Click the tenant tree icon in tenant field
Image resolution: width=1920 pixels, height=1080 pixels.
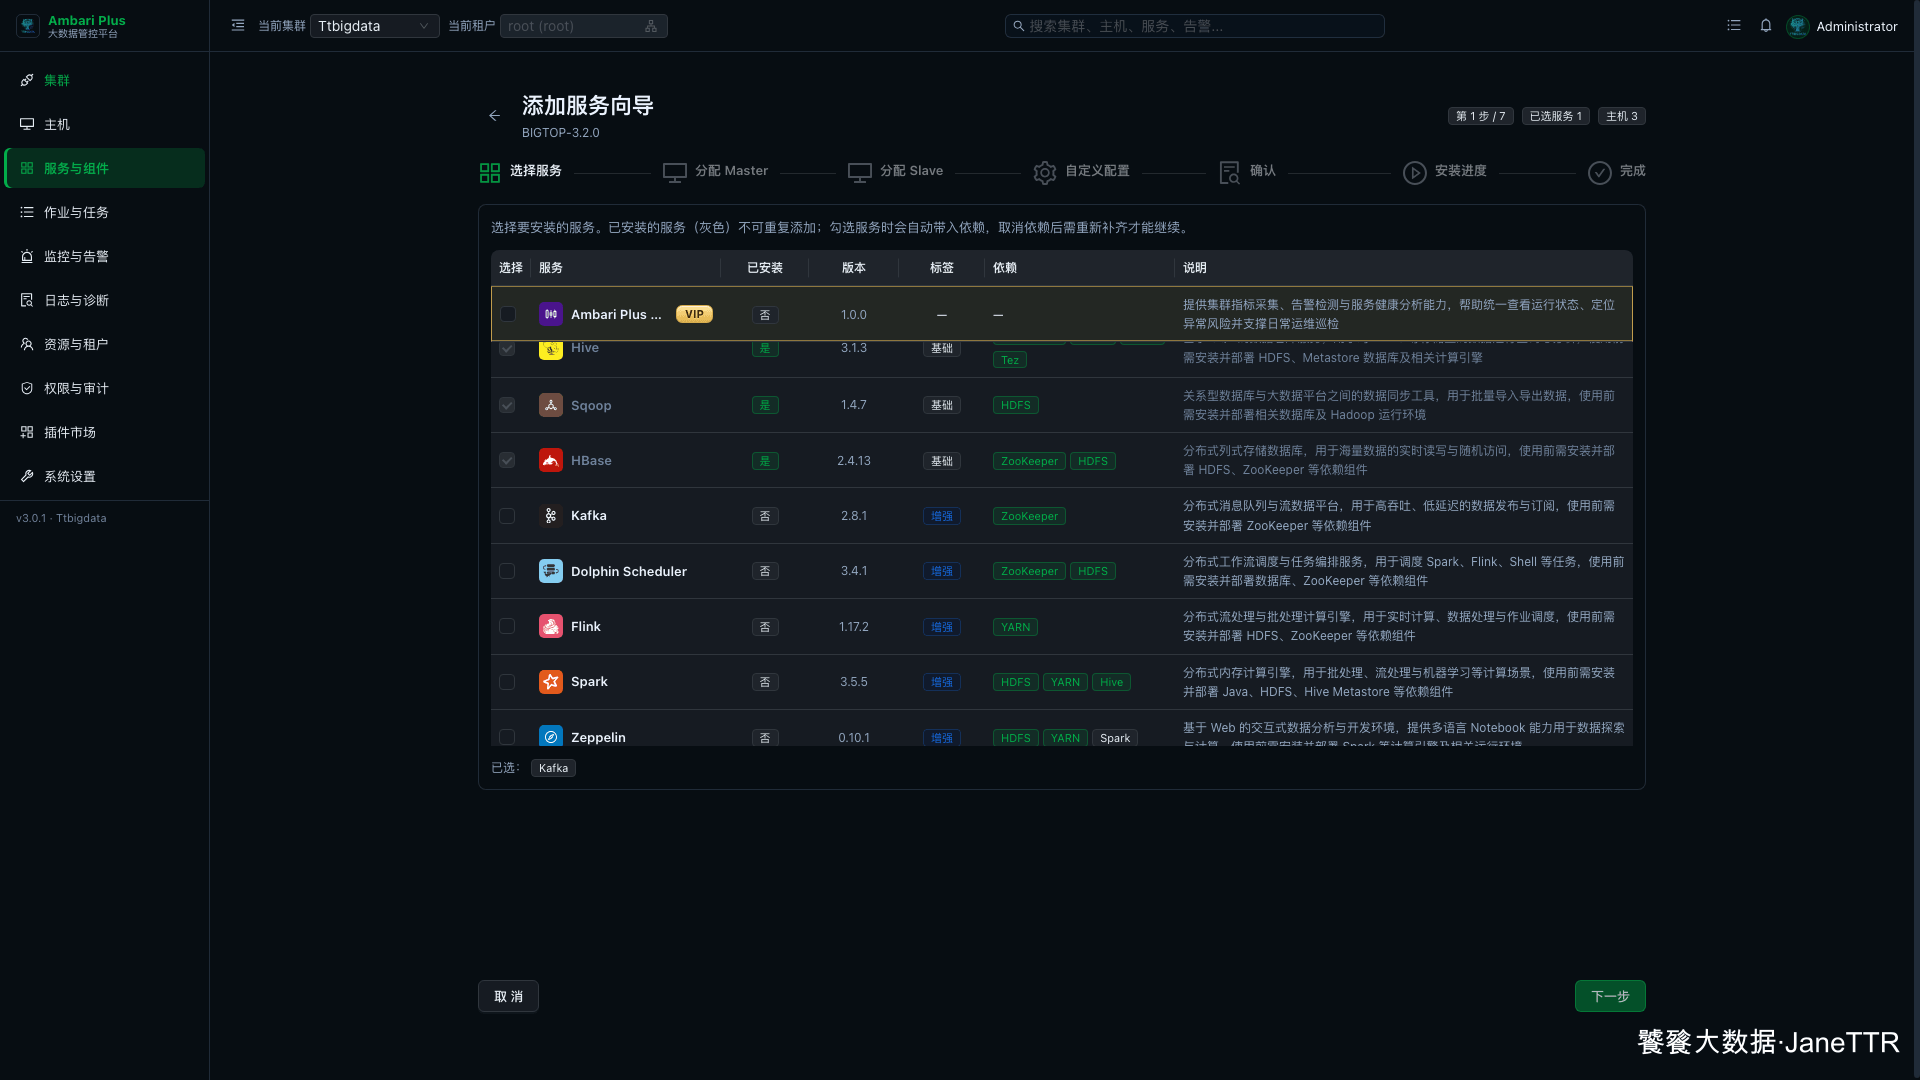(651, 26)
